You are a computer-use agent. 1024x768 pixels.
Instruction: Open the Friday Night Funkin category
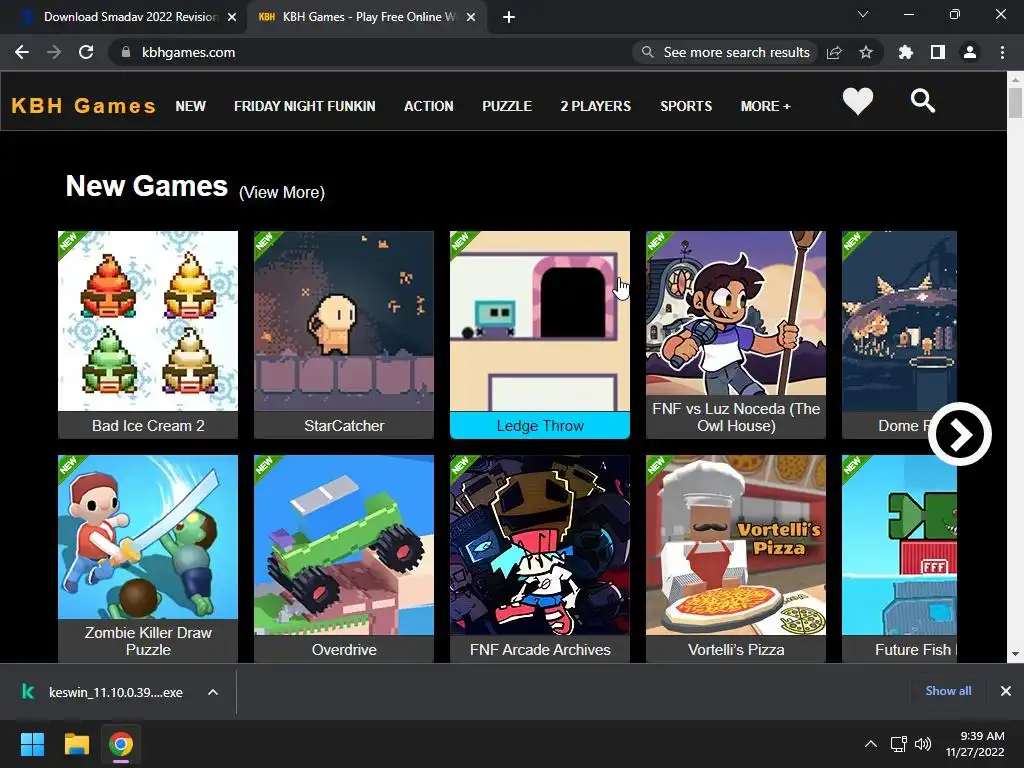[x=305, y=106]
